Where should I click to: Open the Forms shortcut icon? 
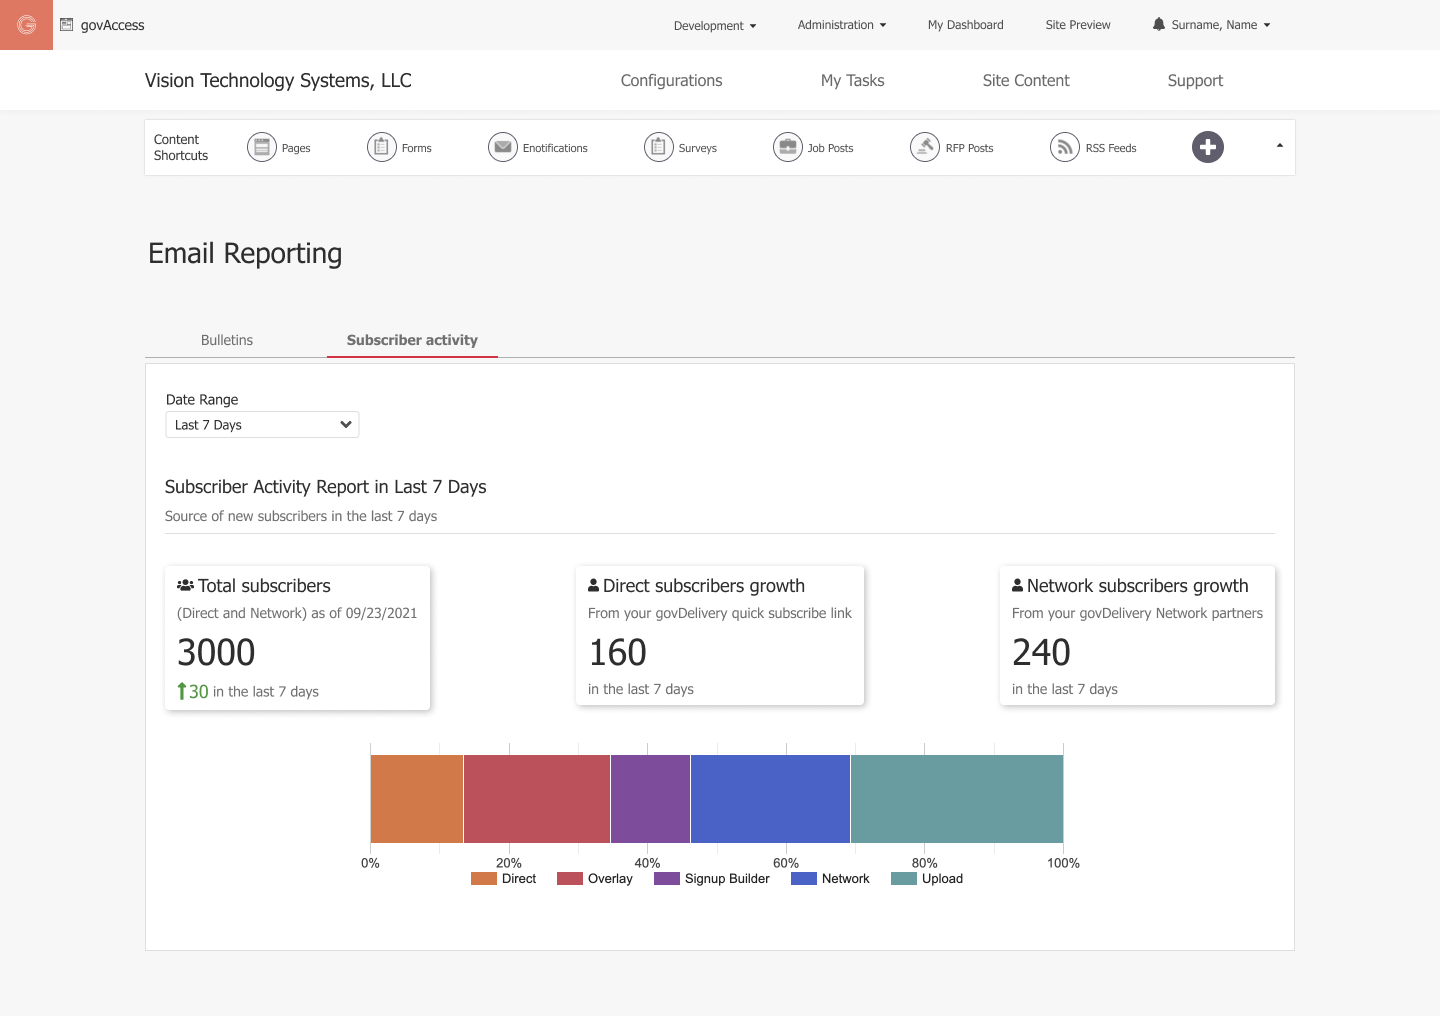381,146
